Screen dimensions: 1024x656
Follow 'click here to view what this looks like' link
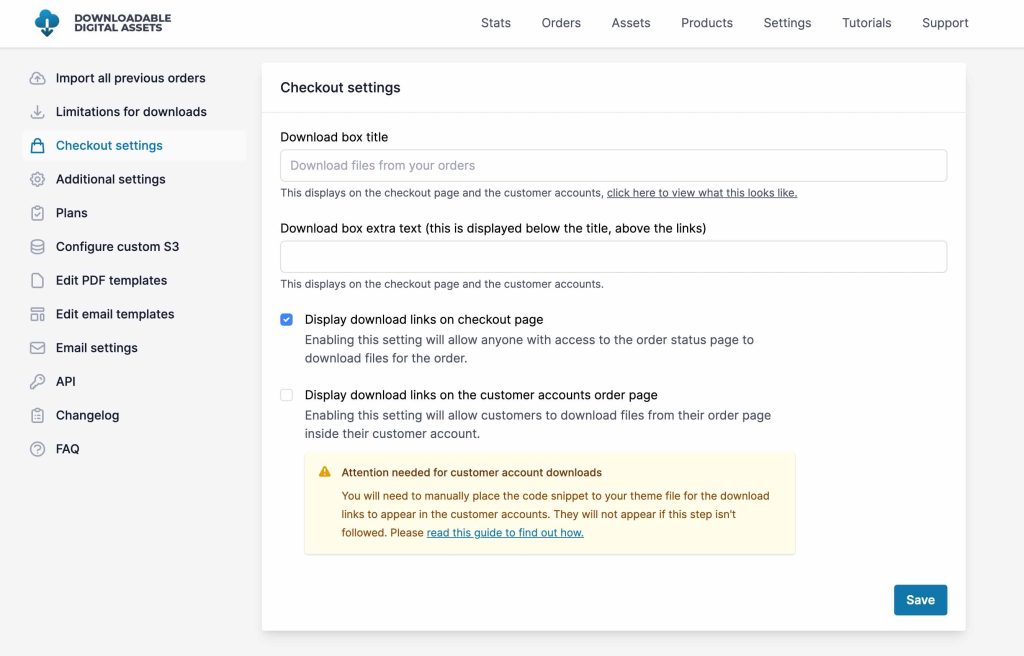pyautogui.click(x=701, y=193)
